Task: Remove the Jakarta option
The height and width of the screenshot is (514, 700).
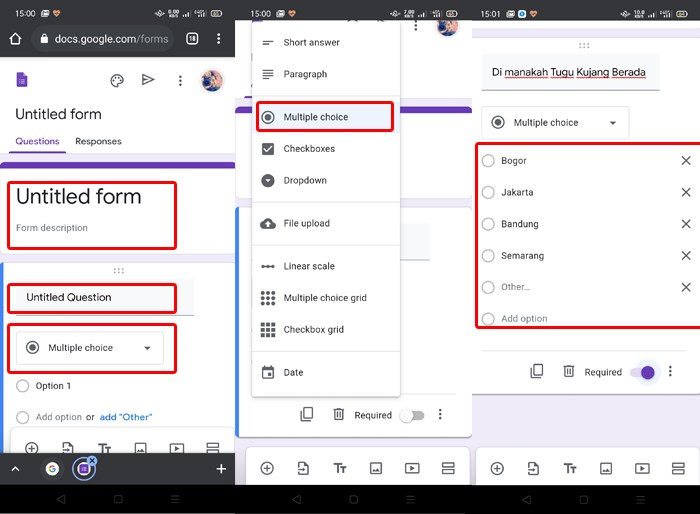Action: point(686,192)
